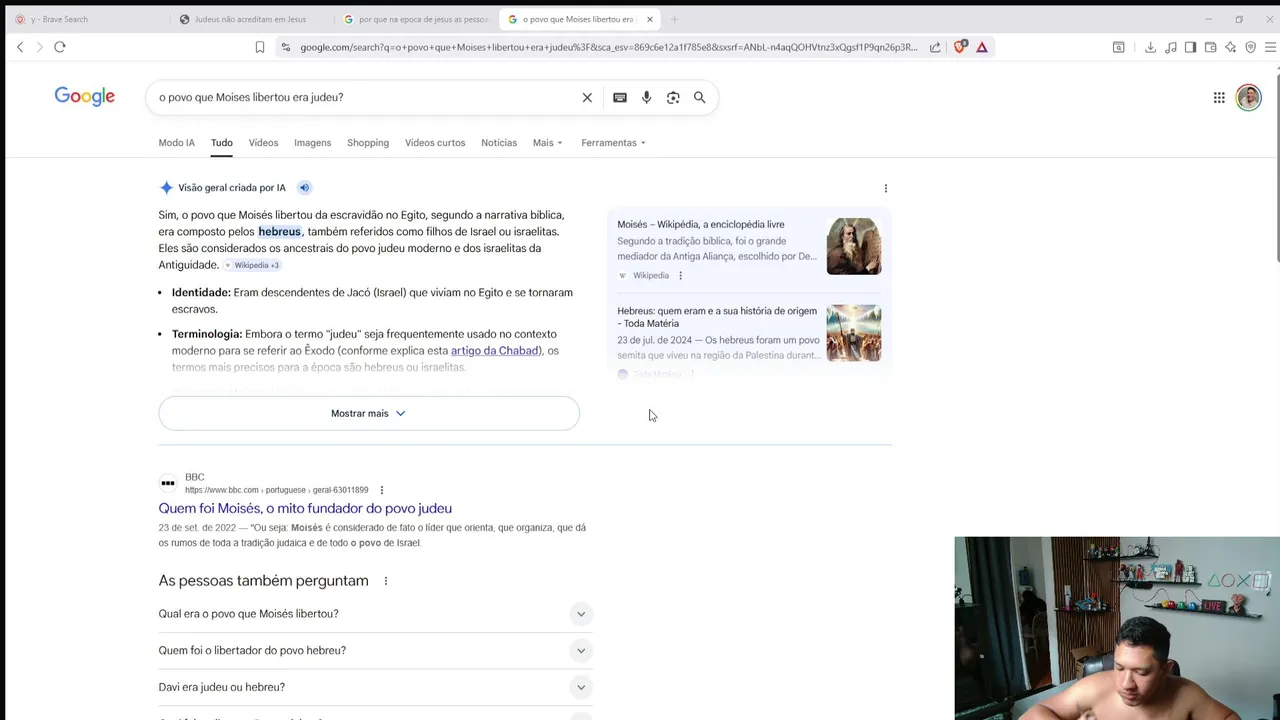The width and height of the screenshot is (1280, 720).
Task: Close the active 'o povo que Moises libertou' tab
Action: click(x=650, y=19)
